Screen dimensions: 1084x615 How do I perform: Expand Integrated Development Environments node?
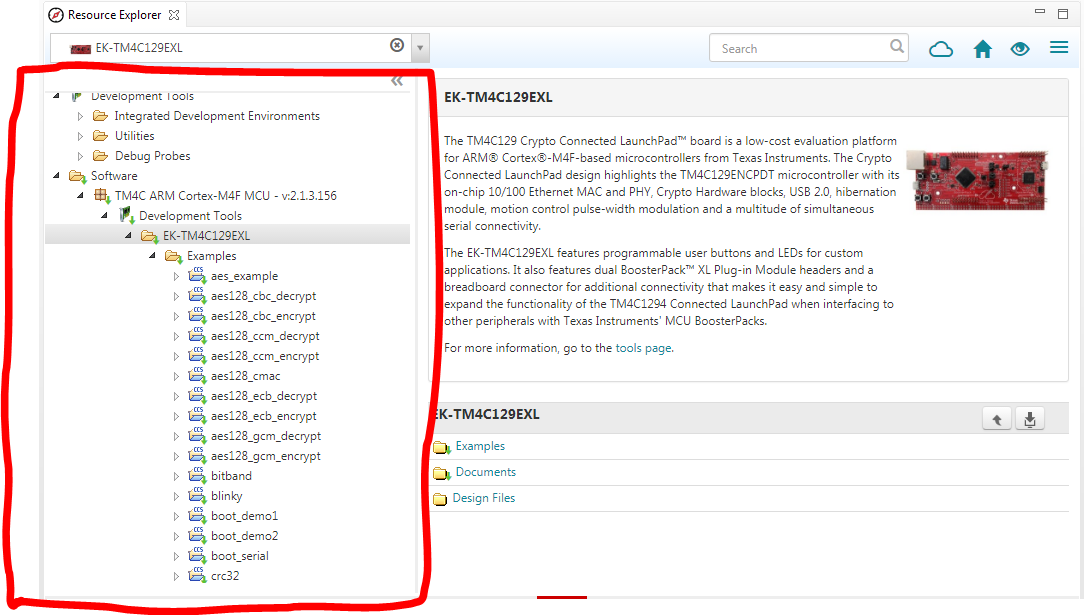[x=80, y=116]
